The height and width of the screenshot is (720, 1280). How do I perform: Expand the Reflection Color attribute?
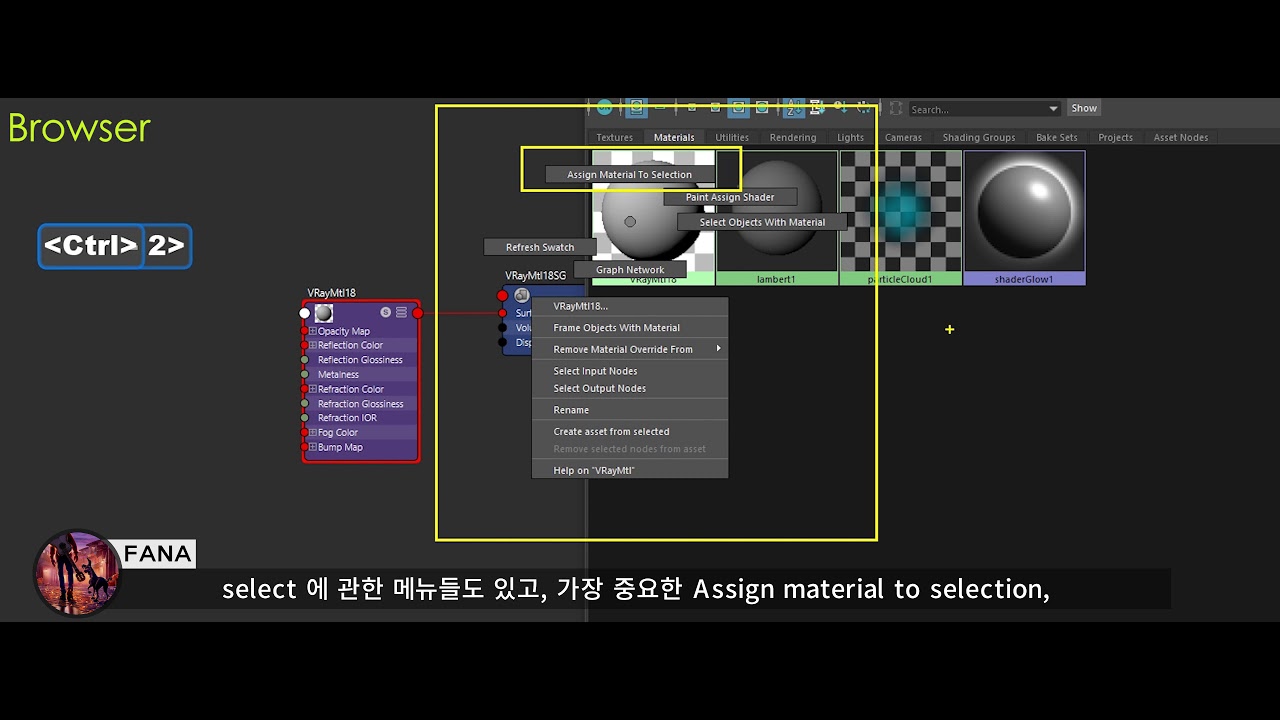pos(312,346)
